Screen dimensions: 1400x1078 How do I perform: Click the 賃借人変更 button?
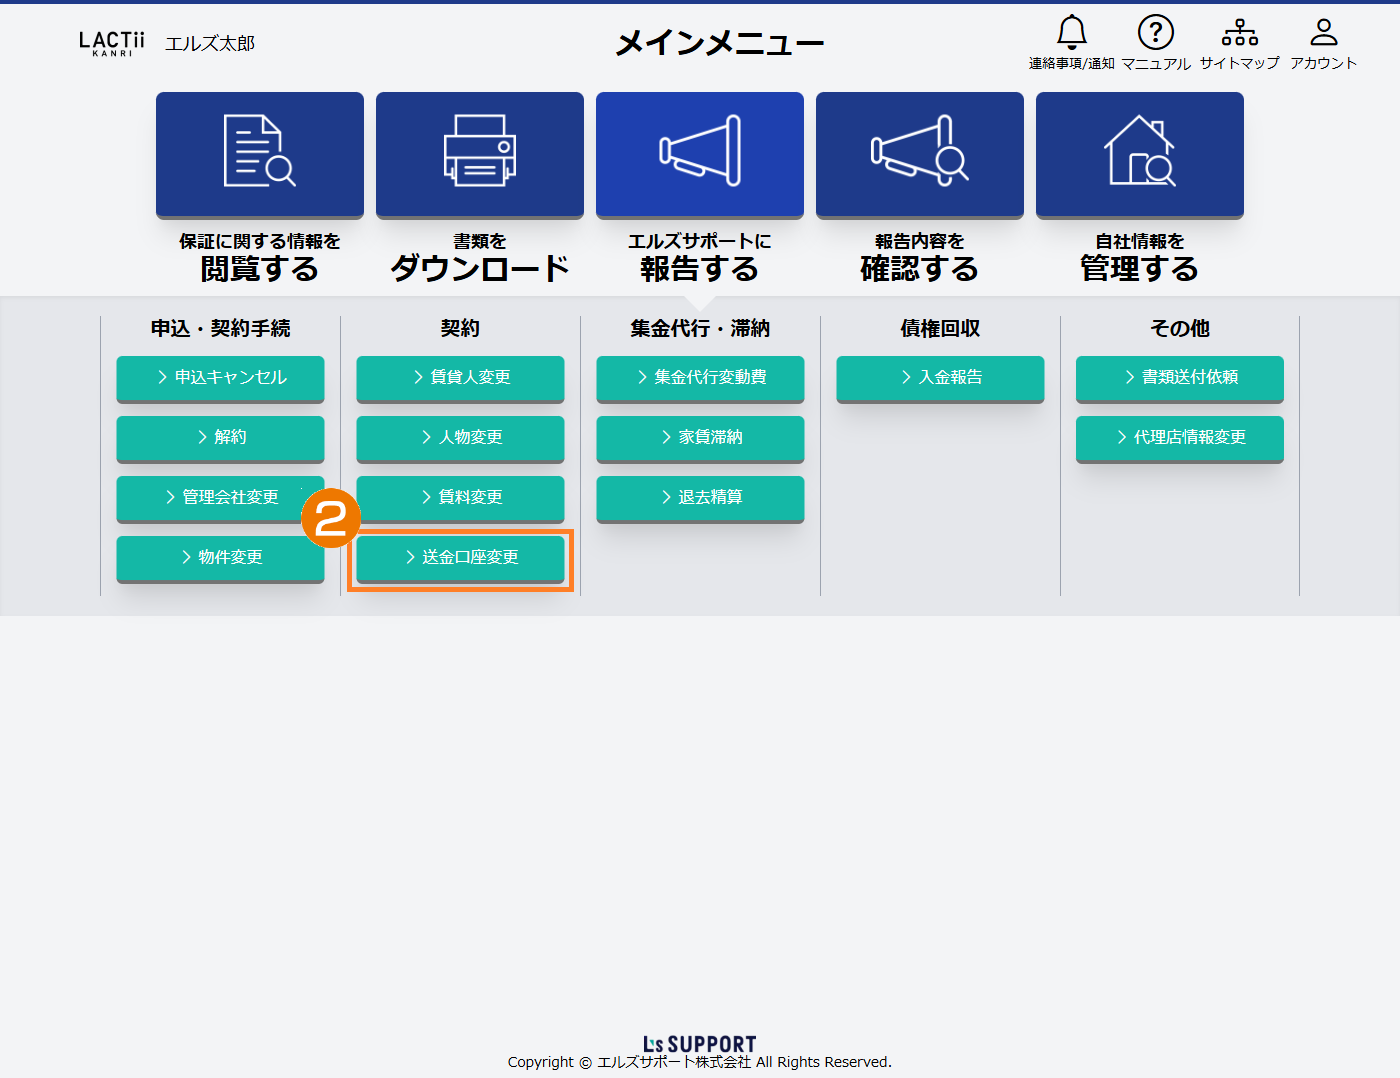coord(460,378)
